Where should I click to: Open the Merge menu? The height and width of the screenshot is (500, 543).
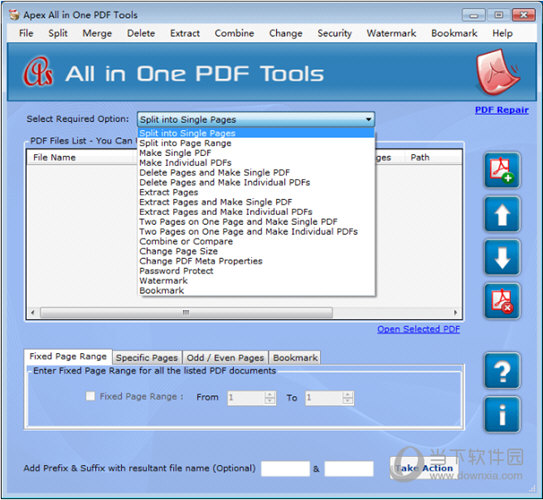[97, 33]
